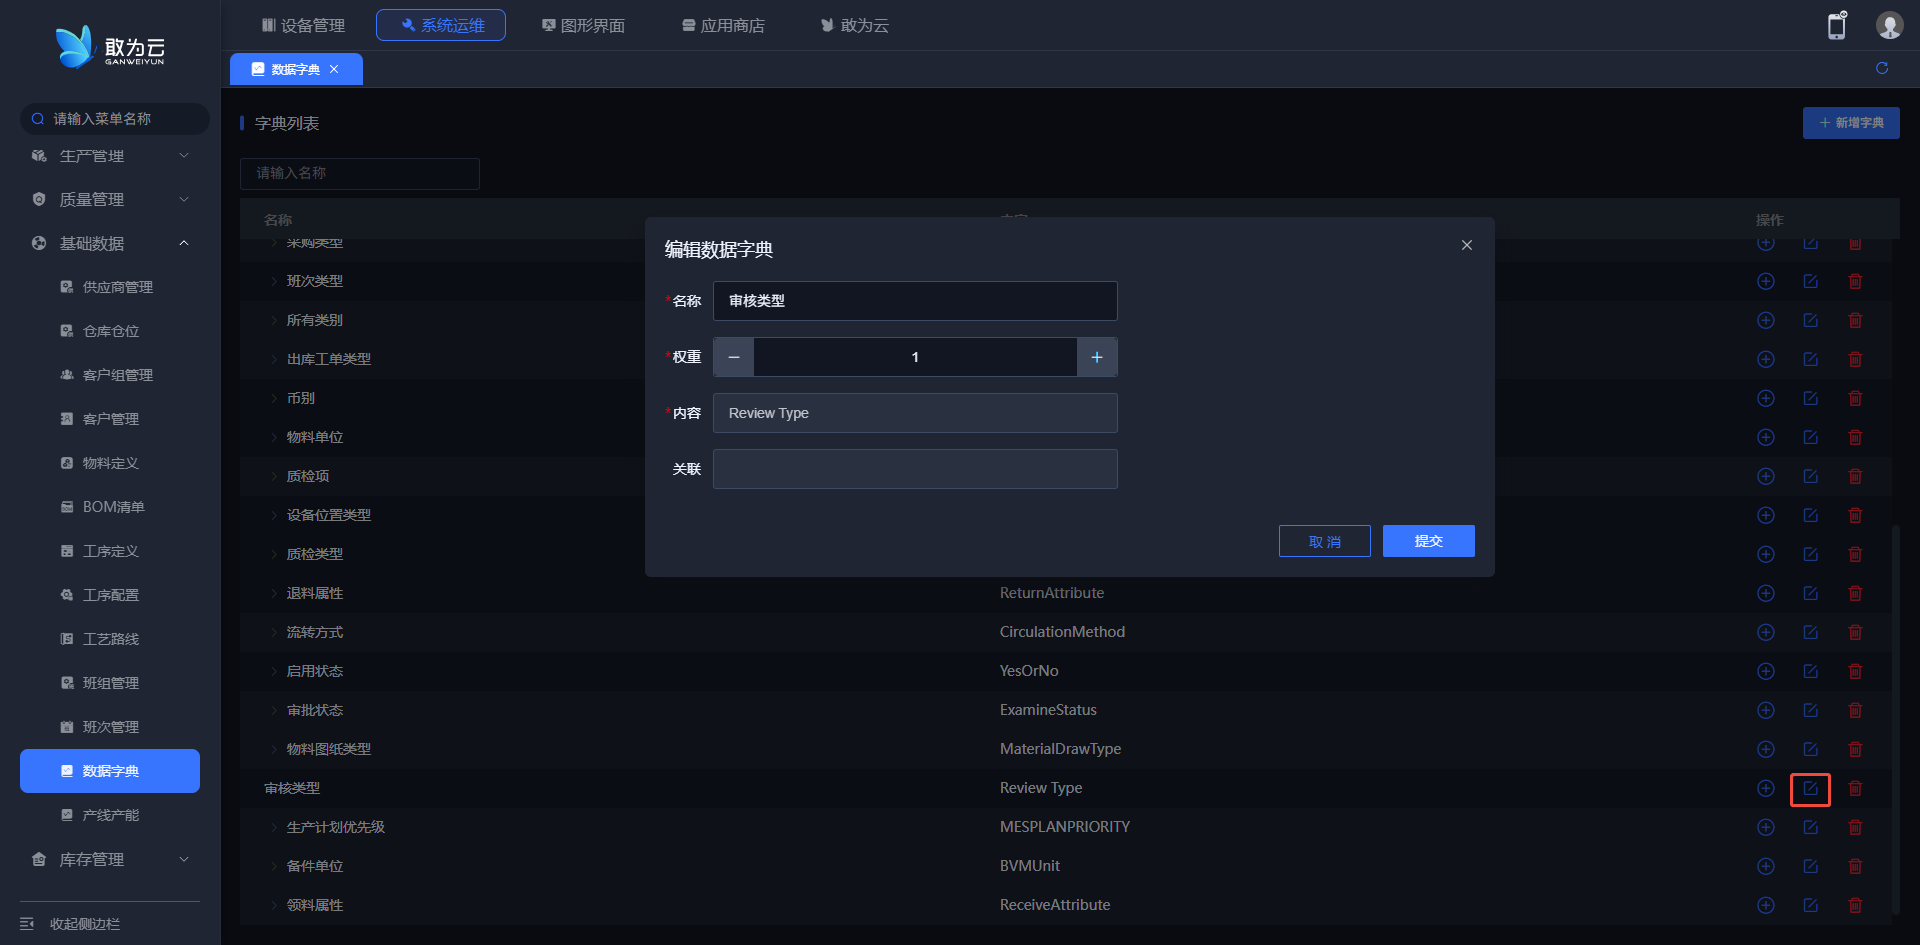Open the mobile device icon in header

coord(1837,26)
